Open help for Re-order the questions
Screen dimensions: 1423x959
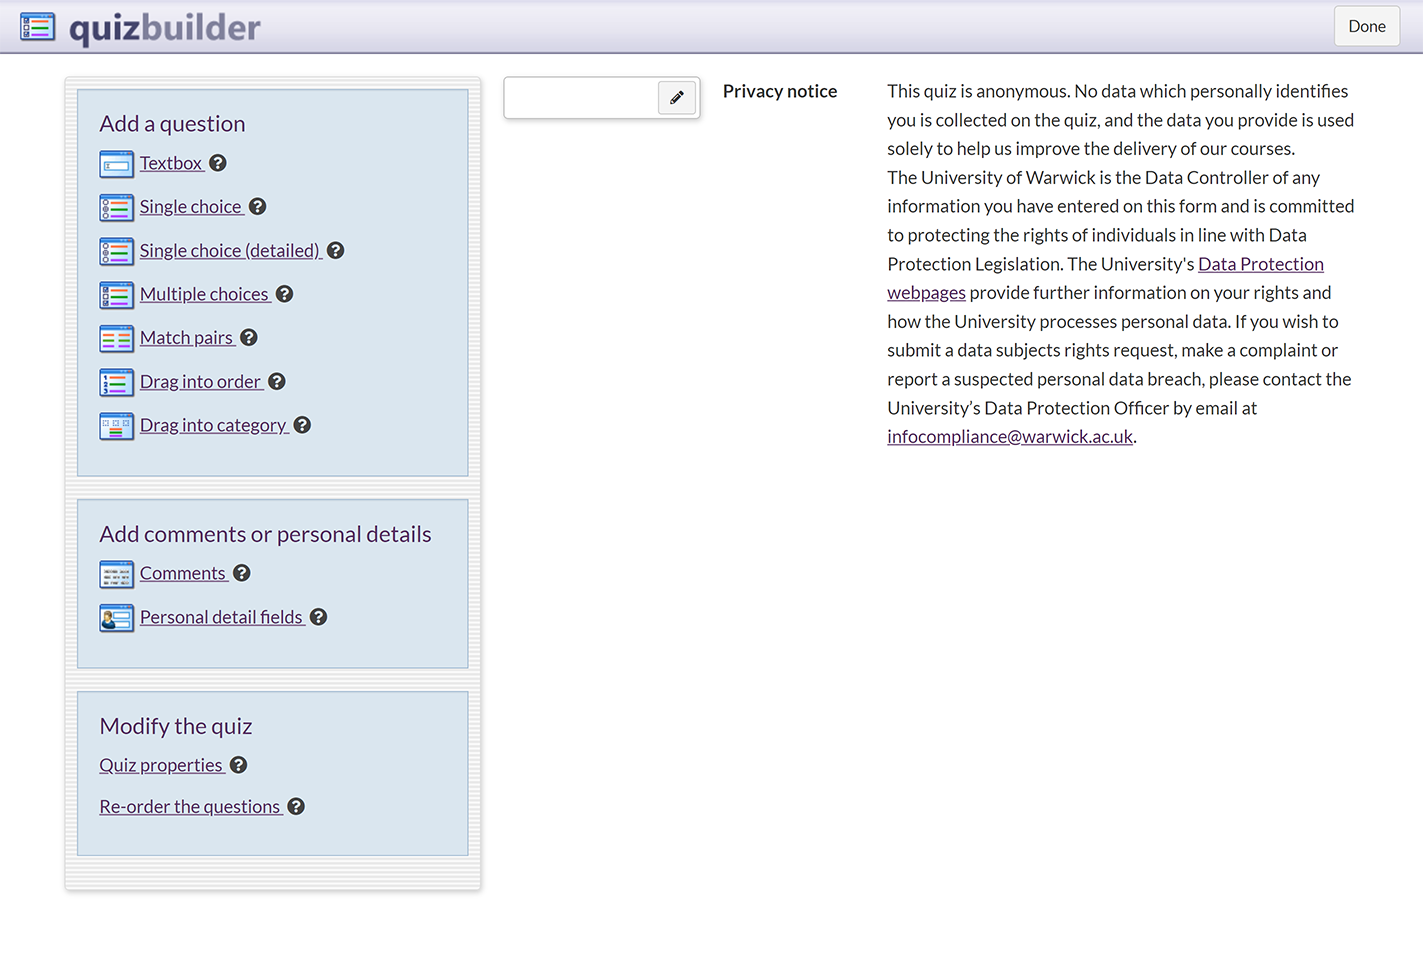[x=296, y=807]
